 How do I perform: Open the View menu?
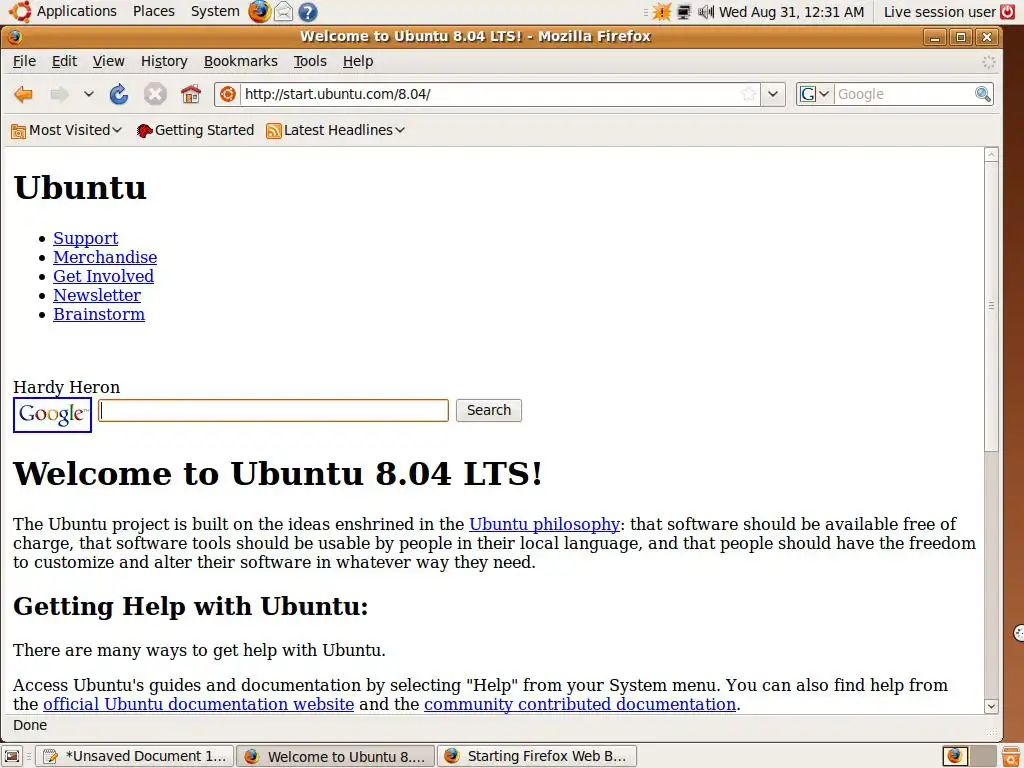(108, 61)
